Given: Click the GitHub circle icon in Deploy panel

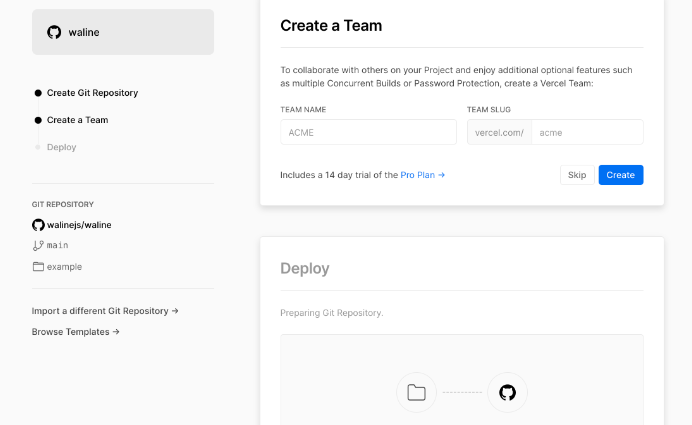Looking at the screenshot, I should point(507,393).
